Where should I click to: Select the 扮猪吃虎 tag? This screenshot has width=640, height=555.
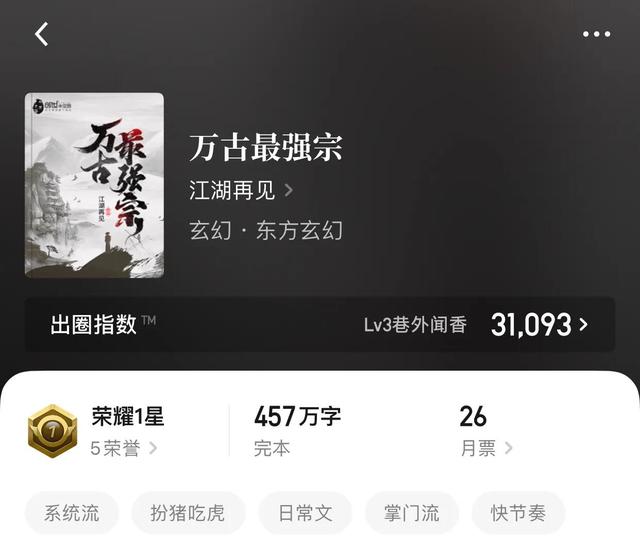(x=188, y=513)
